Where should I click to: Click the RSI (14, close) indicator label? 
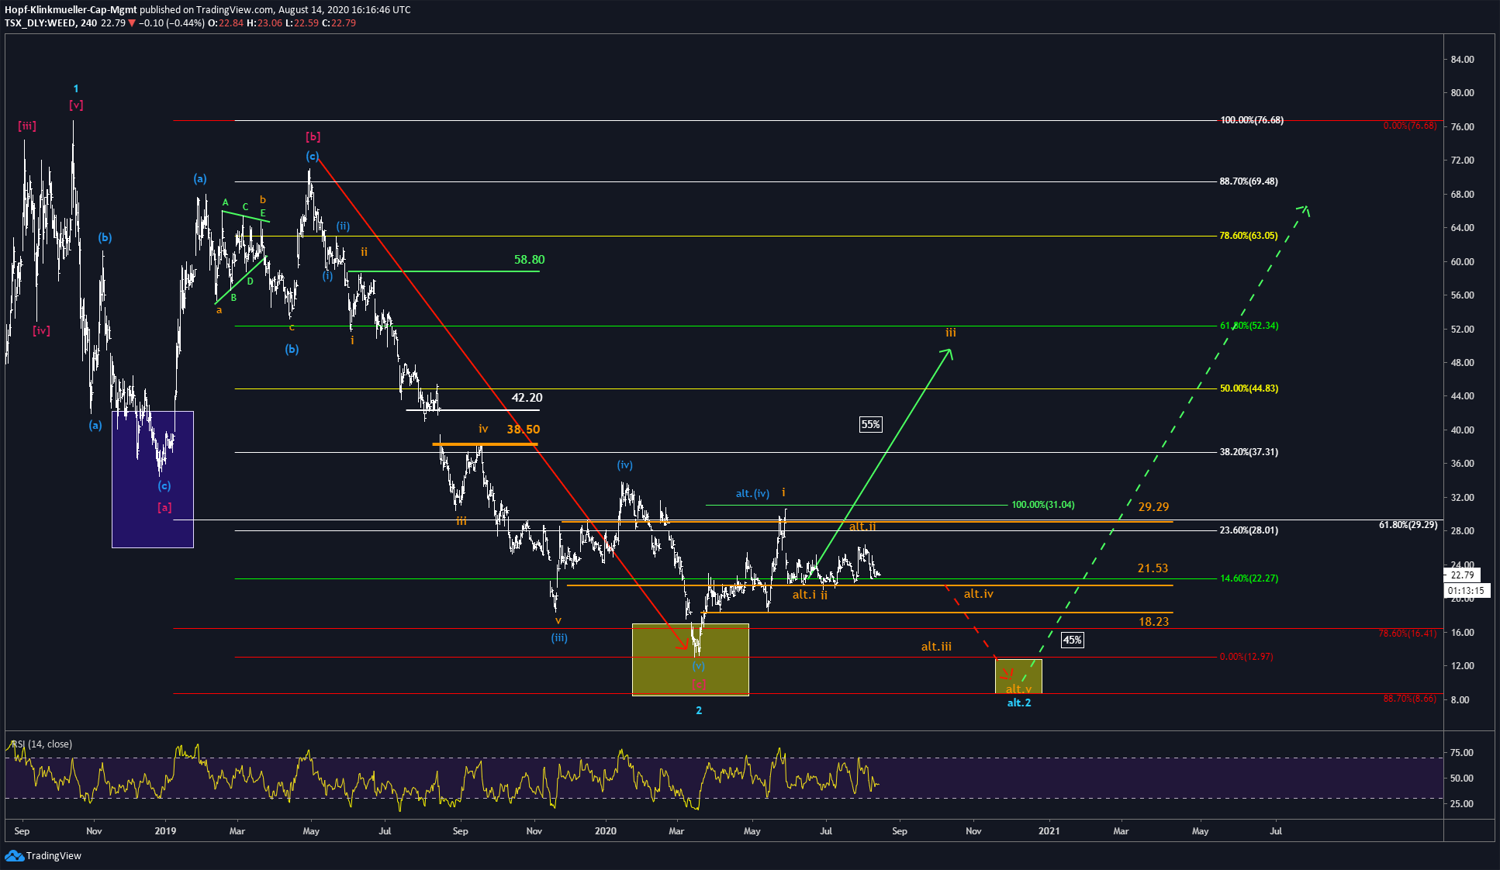(41, 744)
